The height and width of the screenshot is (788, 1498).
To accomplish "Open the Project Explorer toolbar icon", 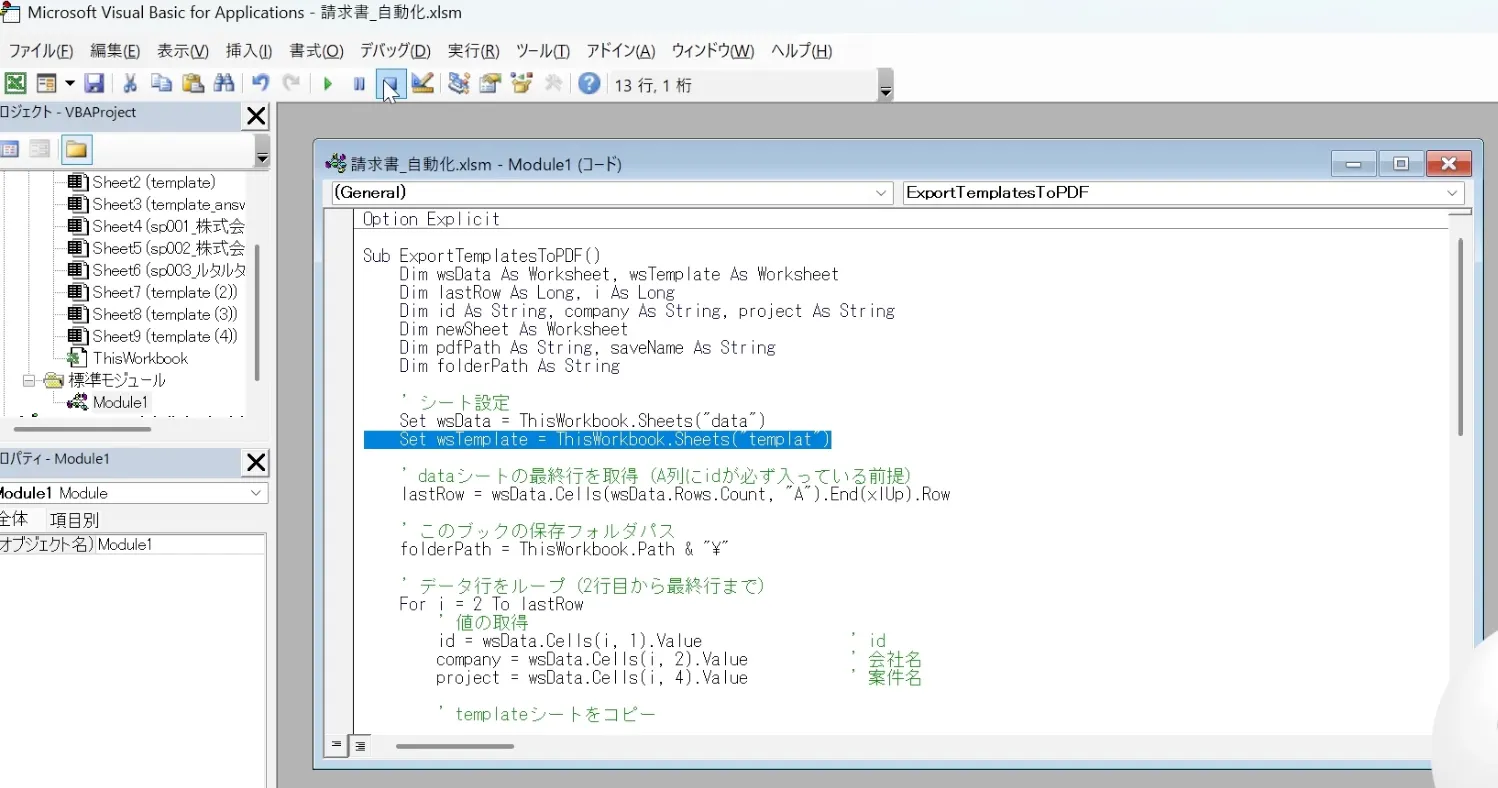I will pyautogui.click(x=459, y=84).
